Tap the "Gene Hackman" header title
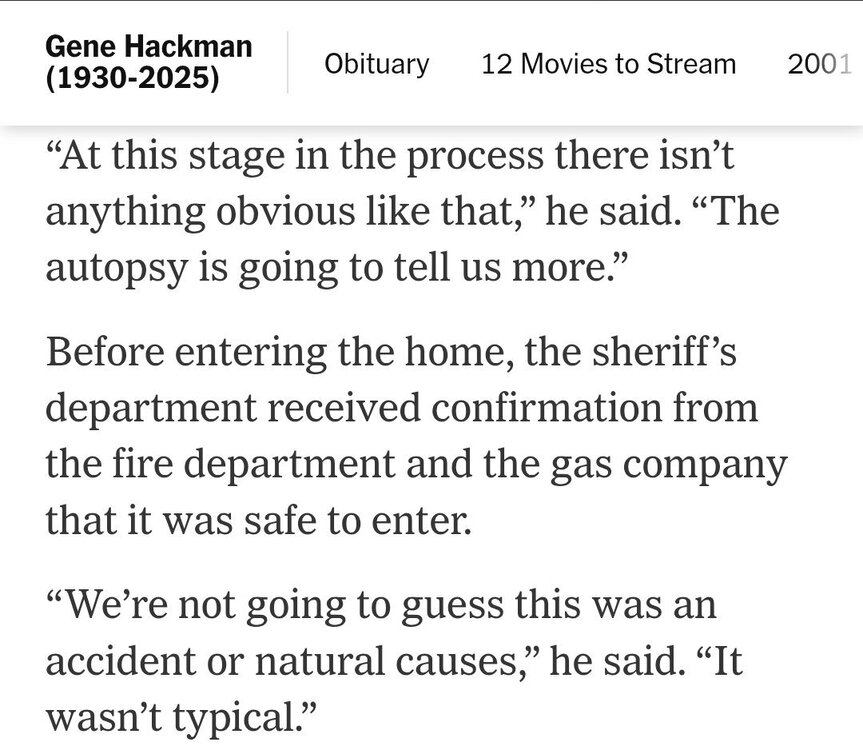863x750 pixels. 148,47
